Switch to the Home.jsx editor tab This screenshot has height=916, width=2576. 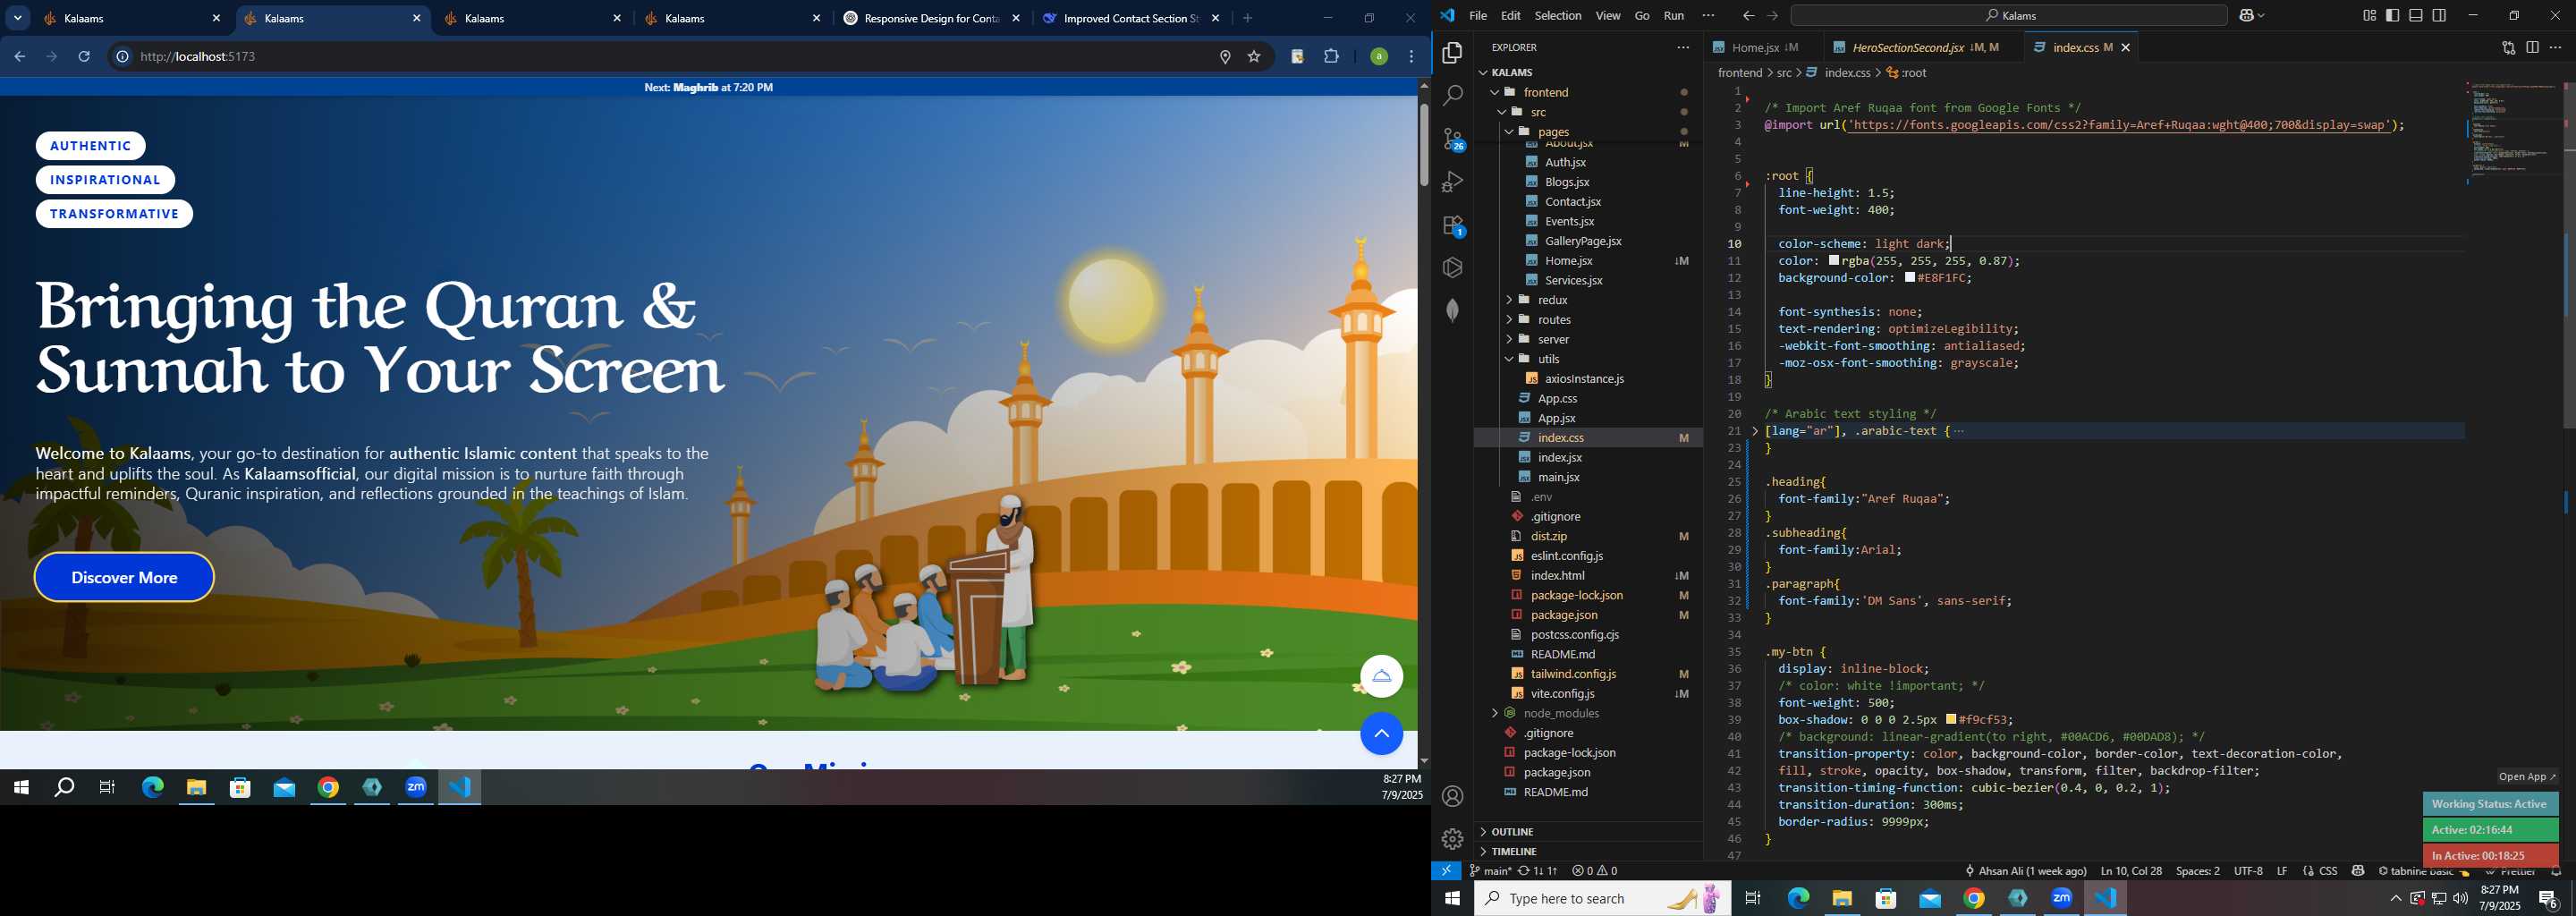click(1765, 47)
